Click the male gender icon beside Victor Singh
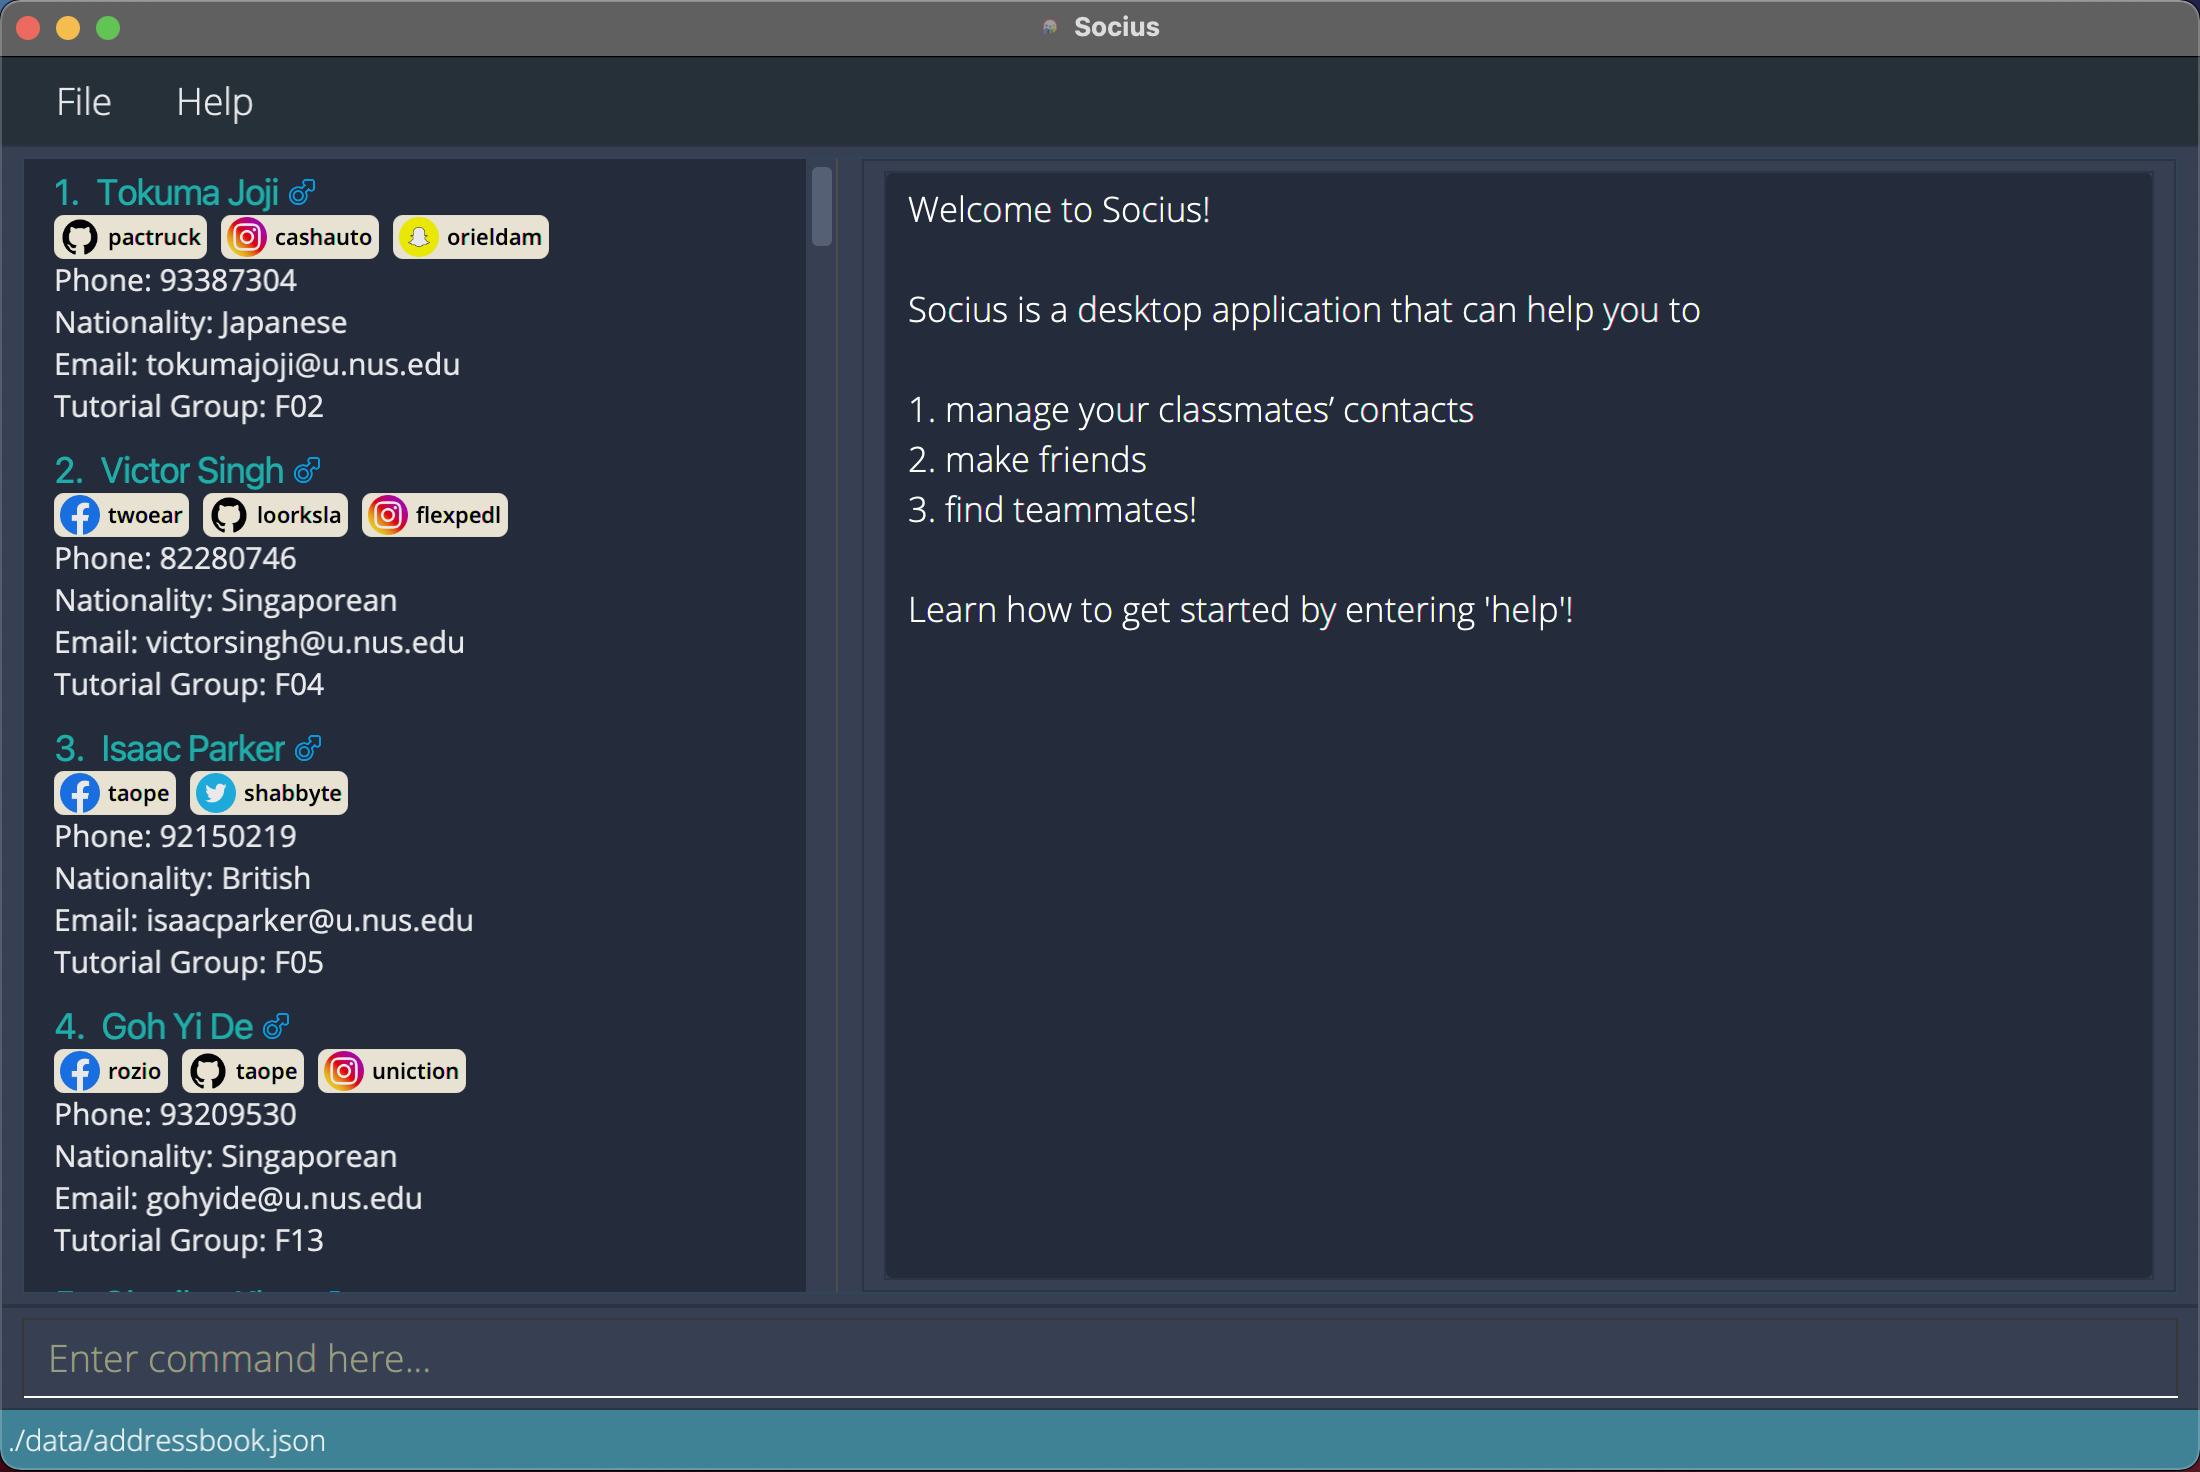 point(307,469)
